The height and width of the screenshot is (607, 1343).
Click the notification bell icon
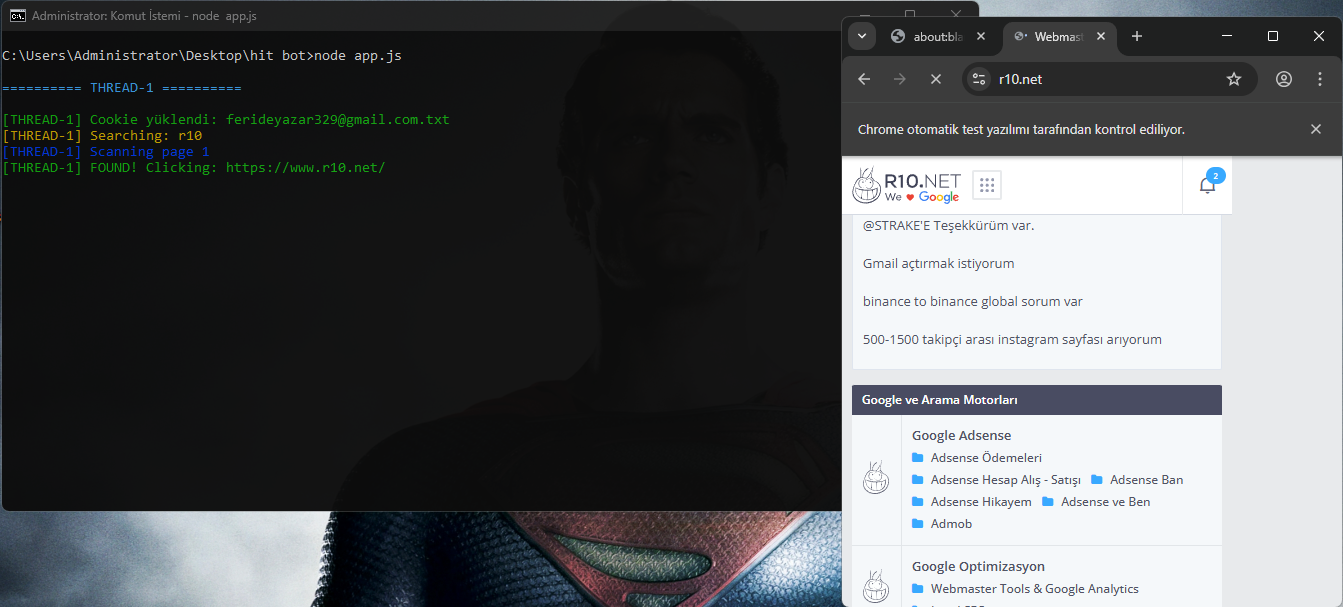pos(1207,185)
